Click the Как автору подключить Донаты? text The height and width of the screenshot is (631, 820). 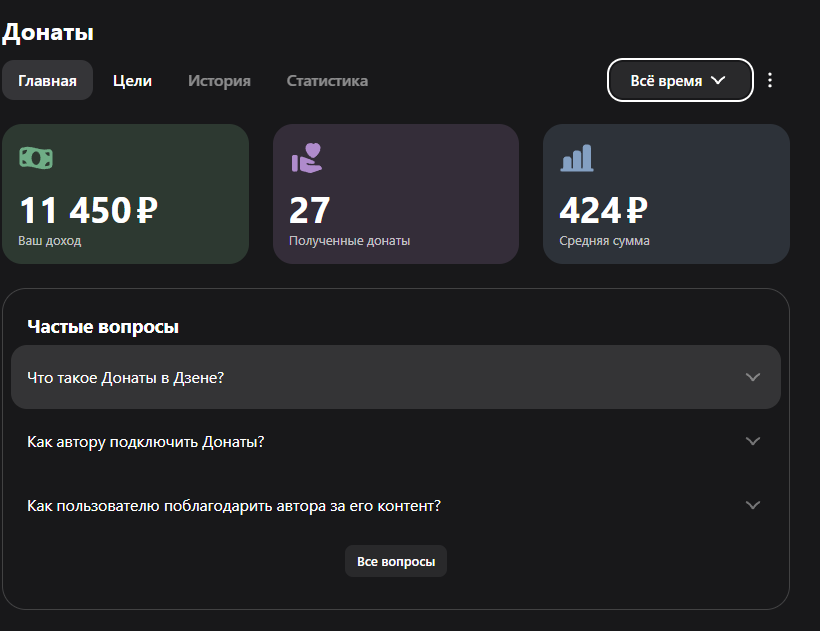145,442
